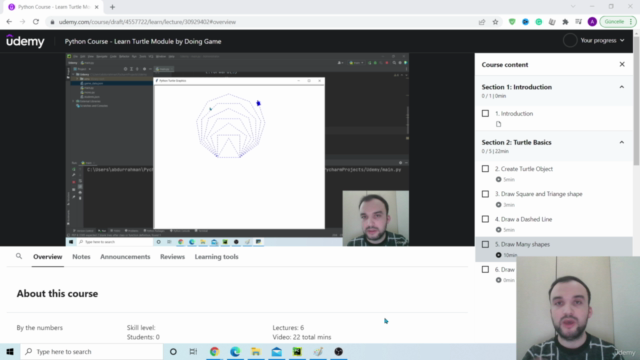
Task: Close the Course content panel
Action: pos(622,64)
